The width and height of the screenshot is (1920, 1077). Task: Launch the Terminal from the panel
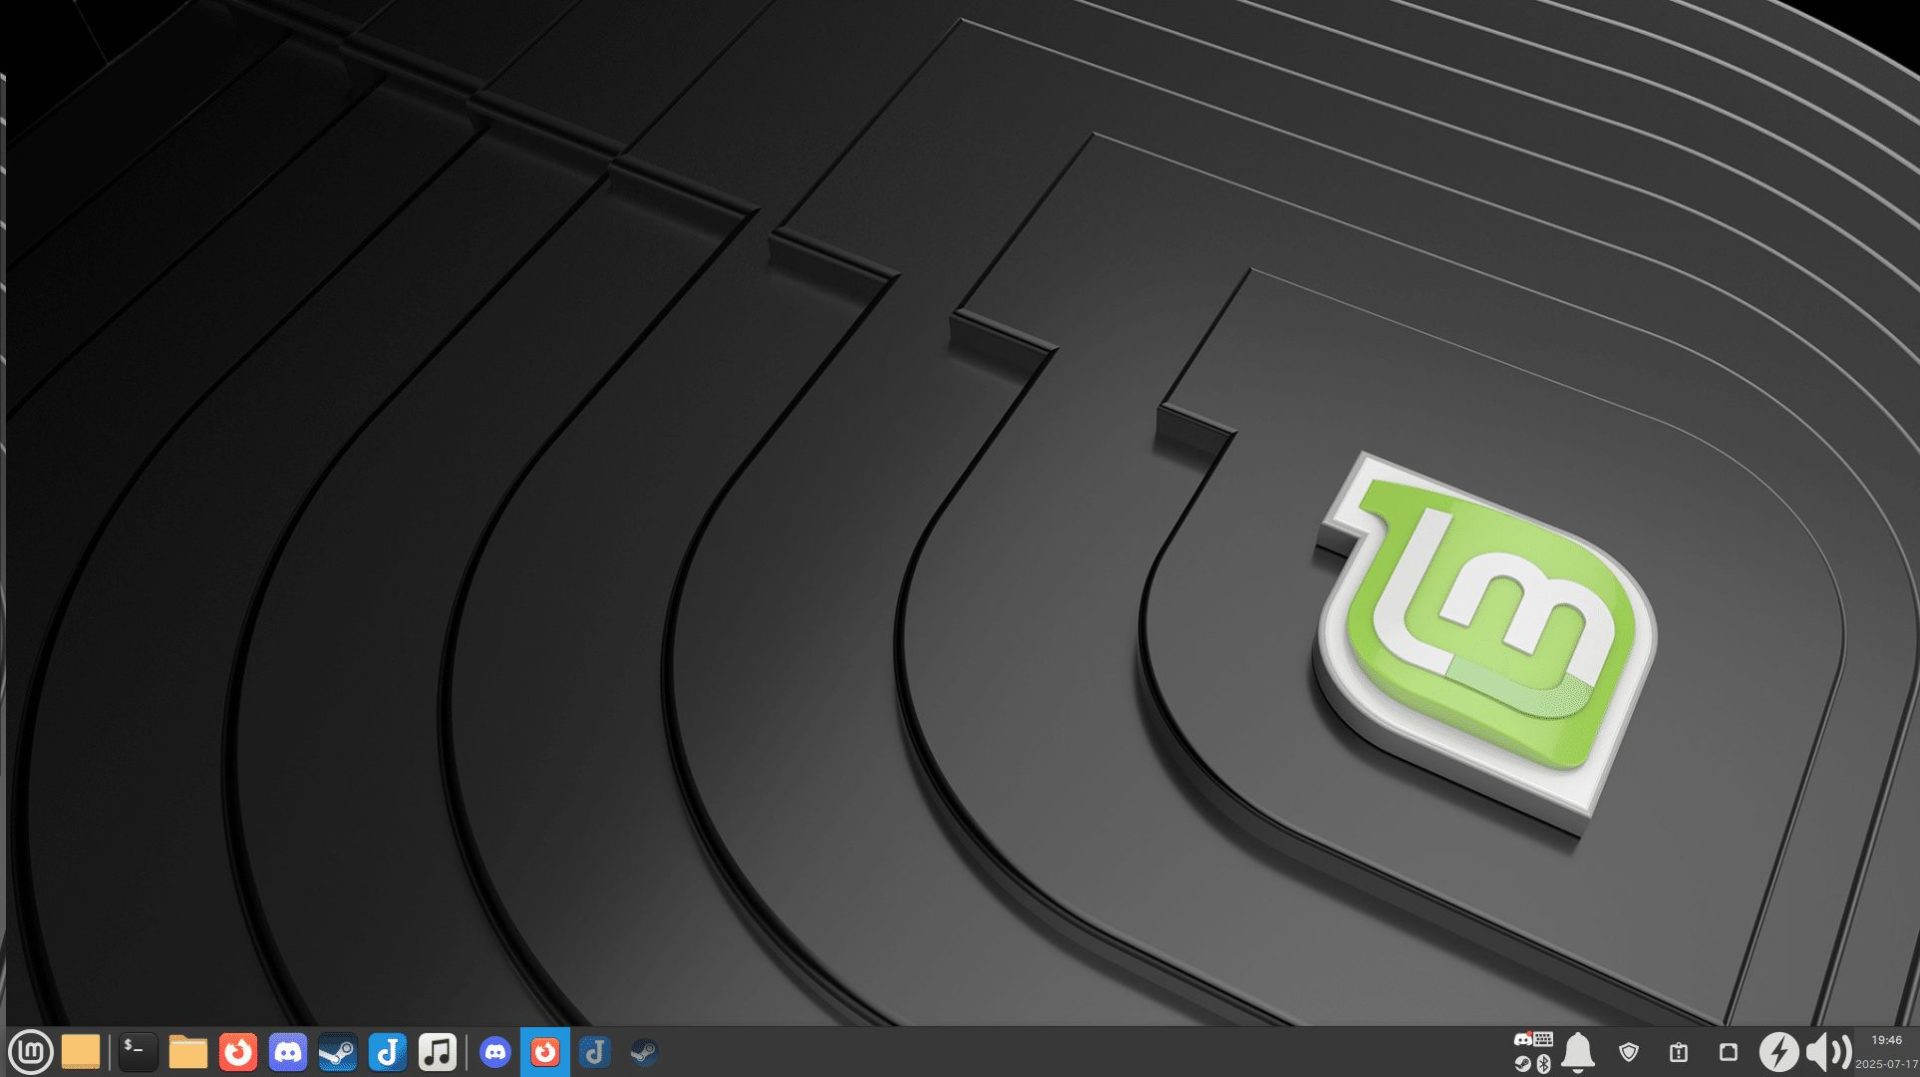click(137, 1052)
